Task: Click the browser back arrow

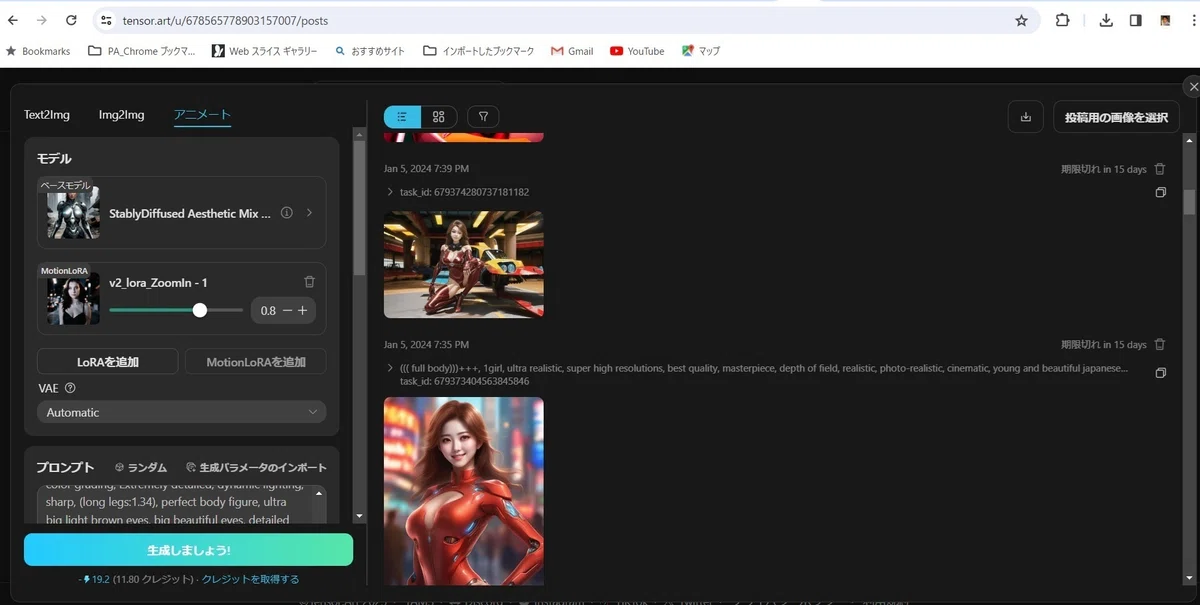Action: [15, 20]
